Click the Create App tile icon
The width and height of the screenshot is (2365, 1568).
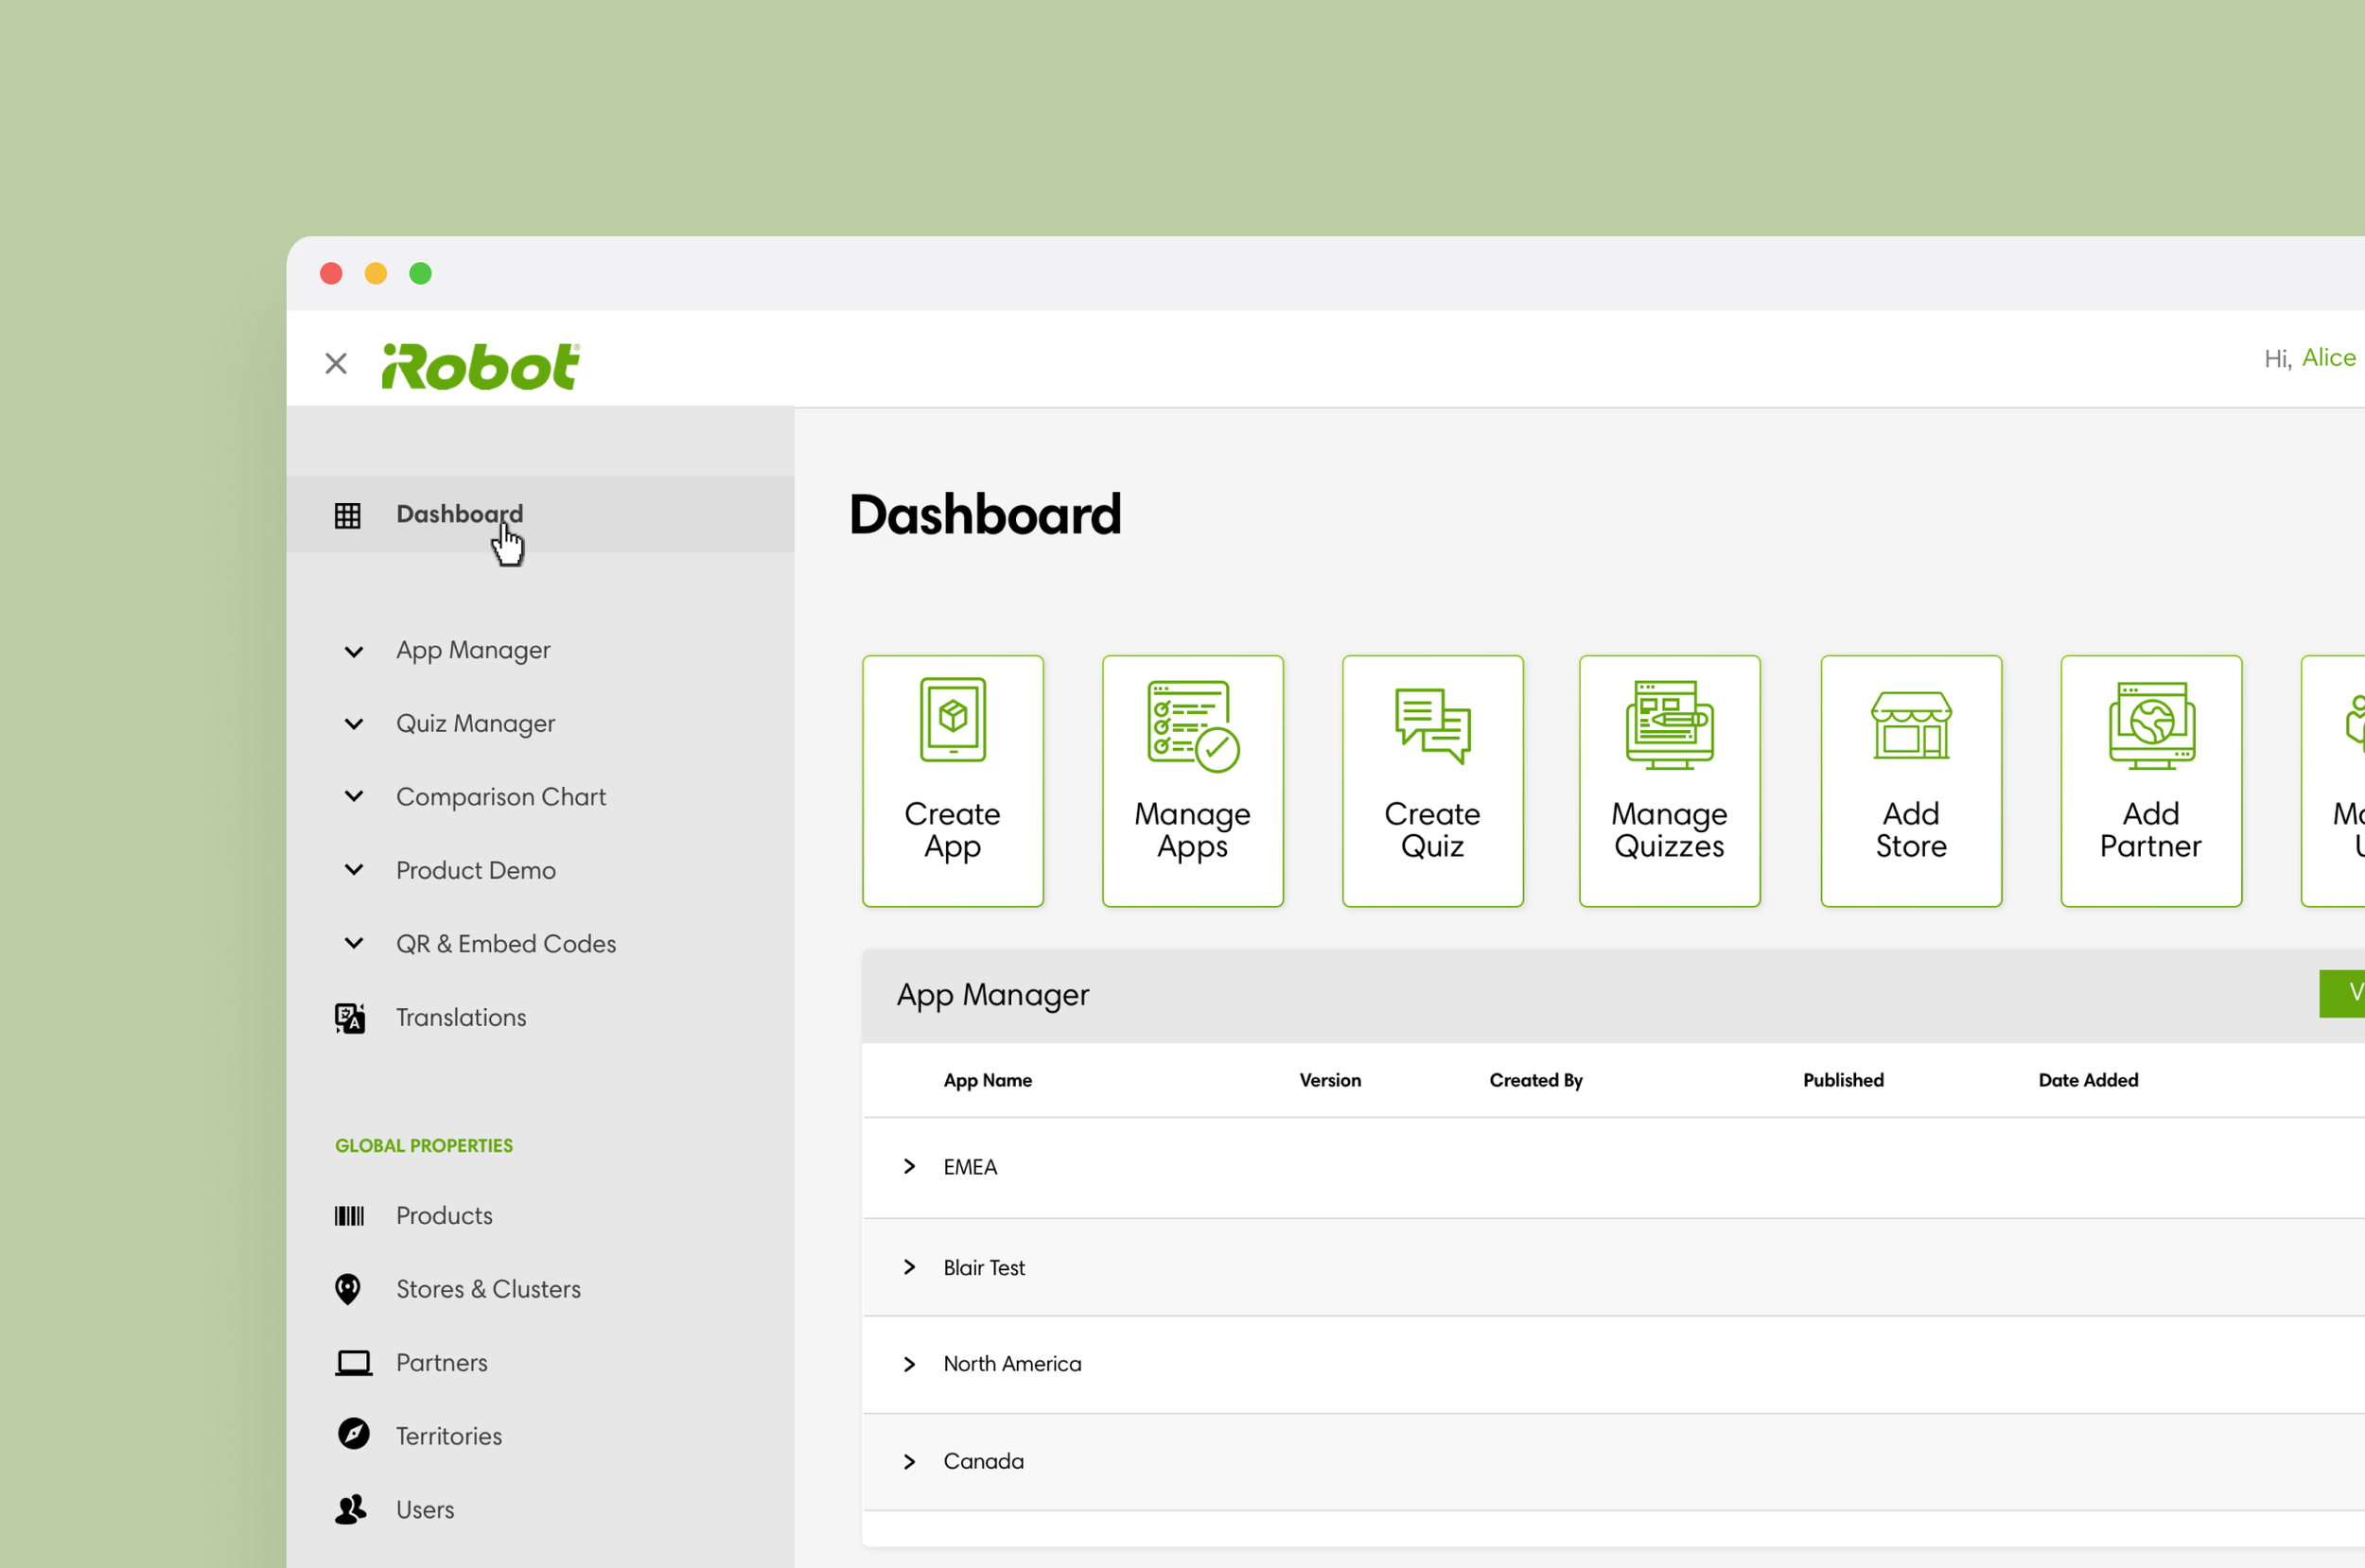(952, 720)
